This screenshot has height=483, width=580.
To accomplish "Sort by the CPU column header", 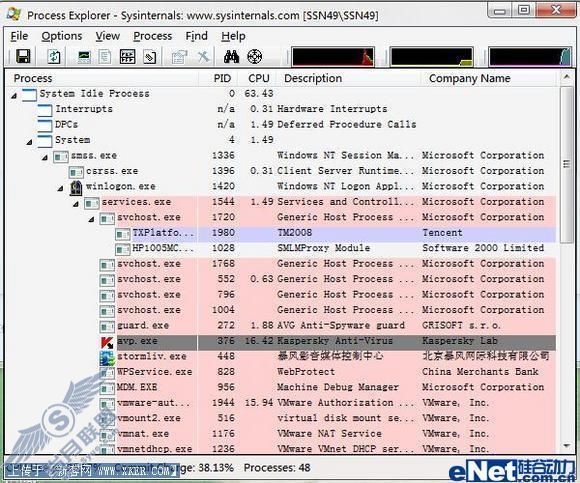I will tap(257, 78).
